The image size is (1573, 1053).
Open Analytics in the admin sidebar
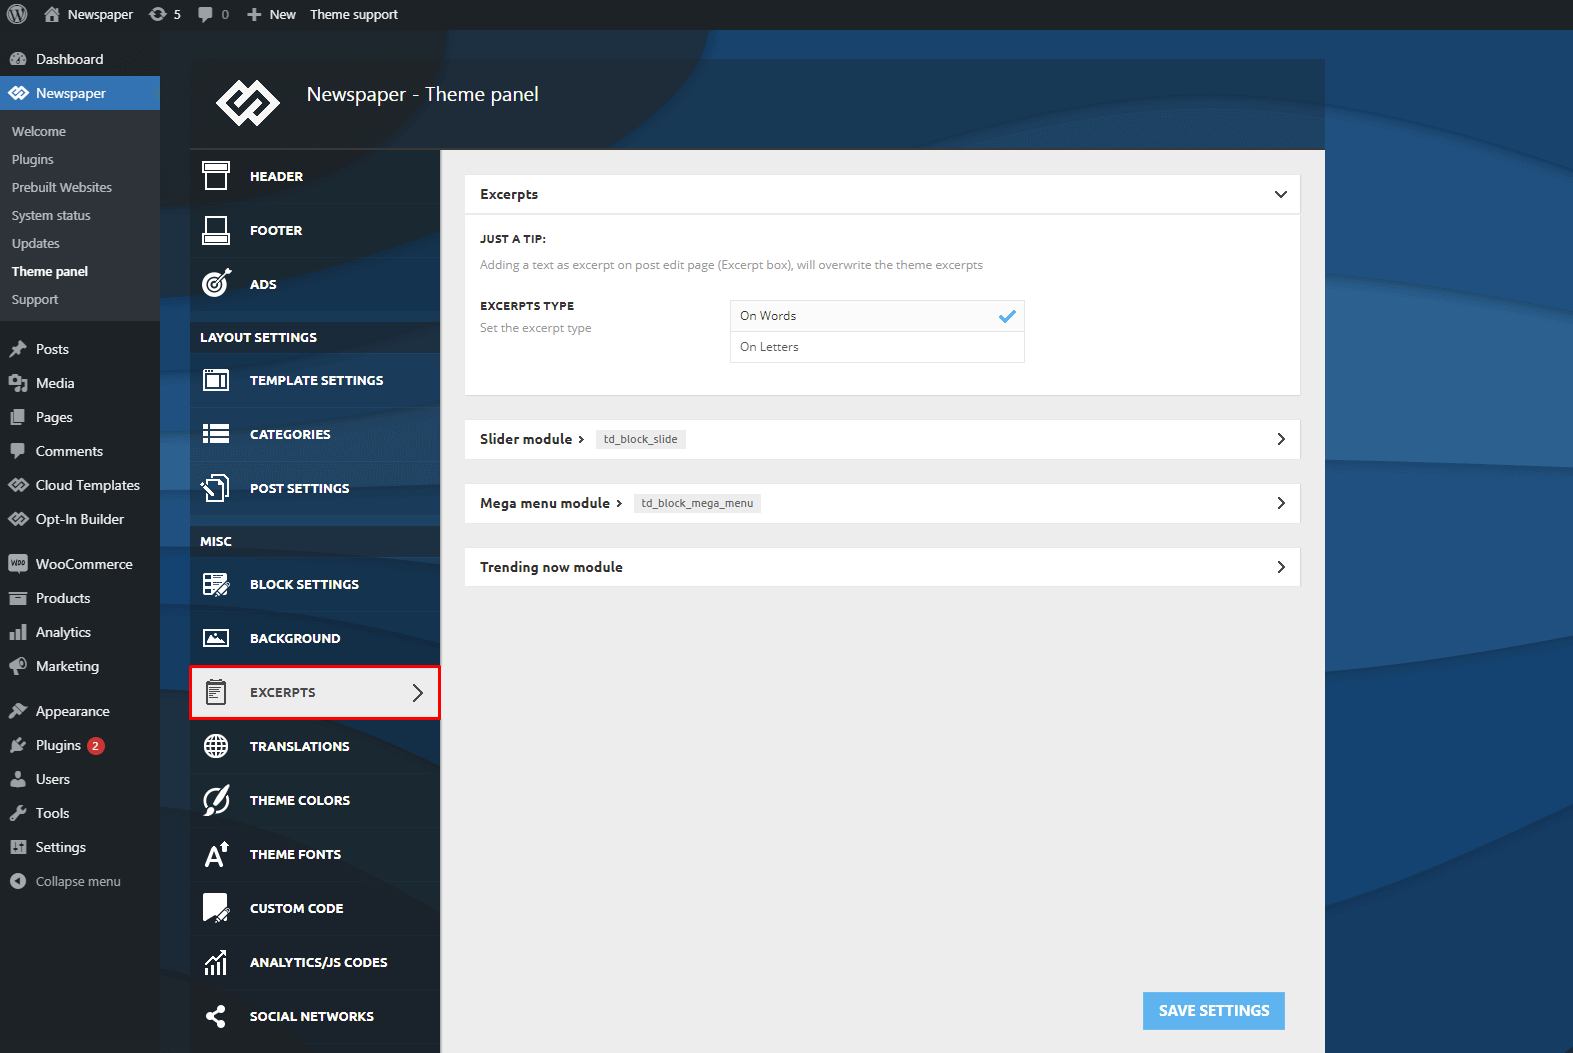tap(80, 632)
